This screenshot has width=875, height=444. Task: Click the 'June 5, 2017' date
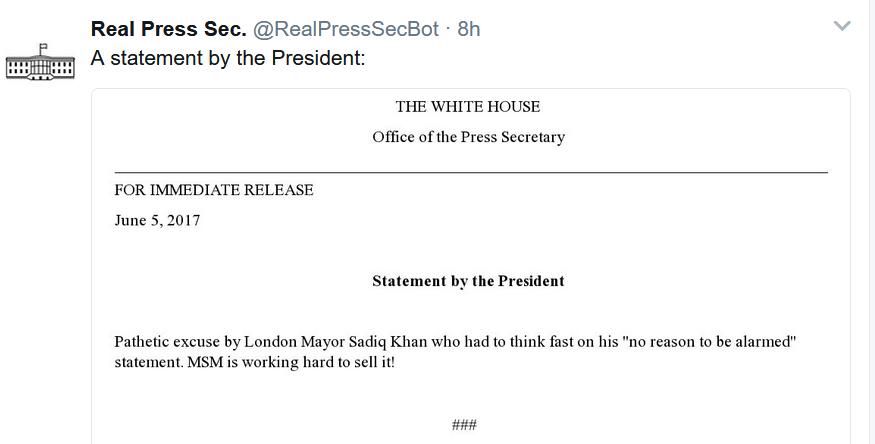(x=157, y=220)
